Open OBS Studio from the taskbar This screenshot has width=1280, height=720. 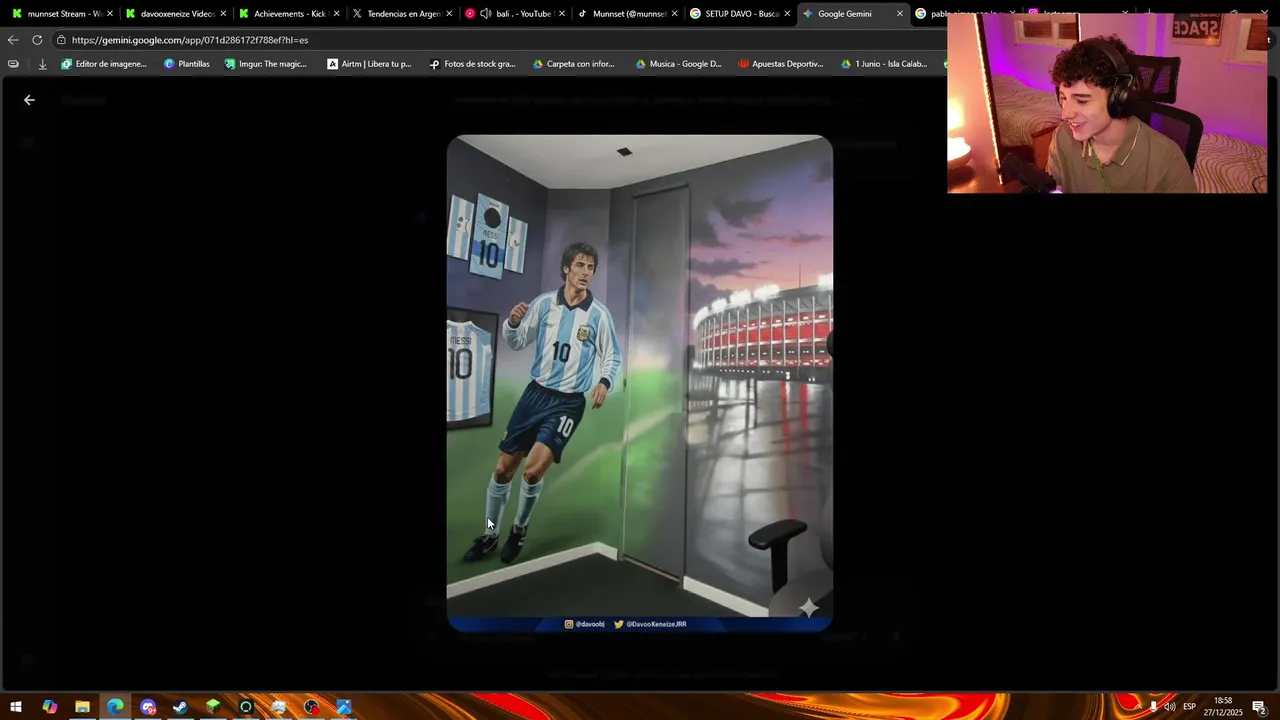click(x=312, y=707)
